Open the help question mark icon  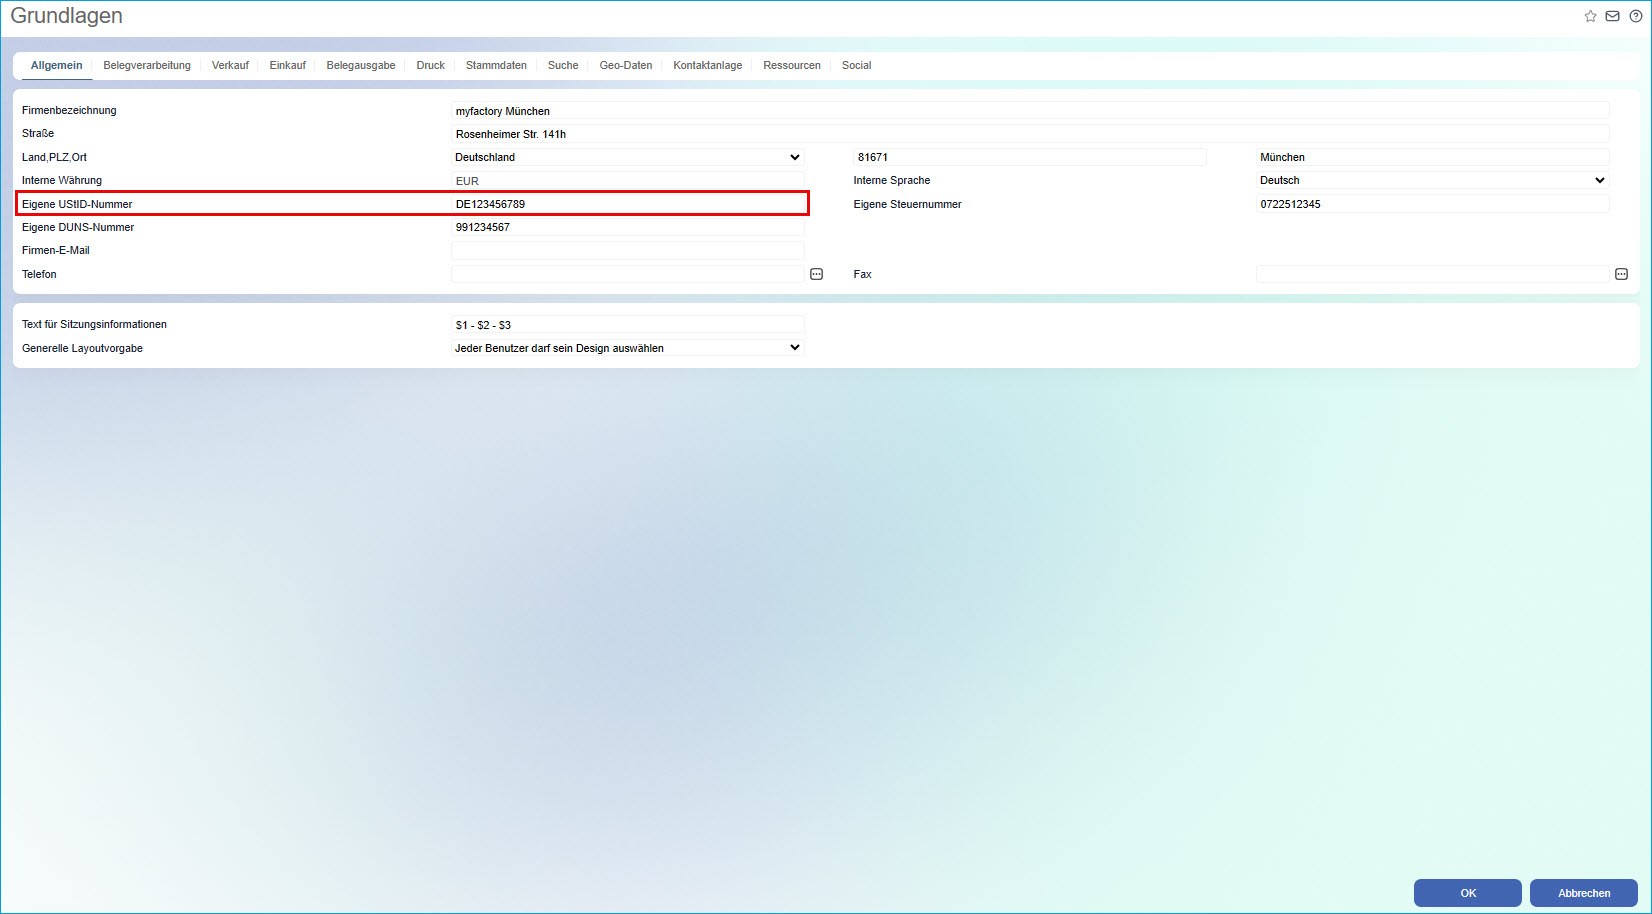1635,16
